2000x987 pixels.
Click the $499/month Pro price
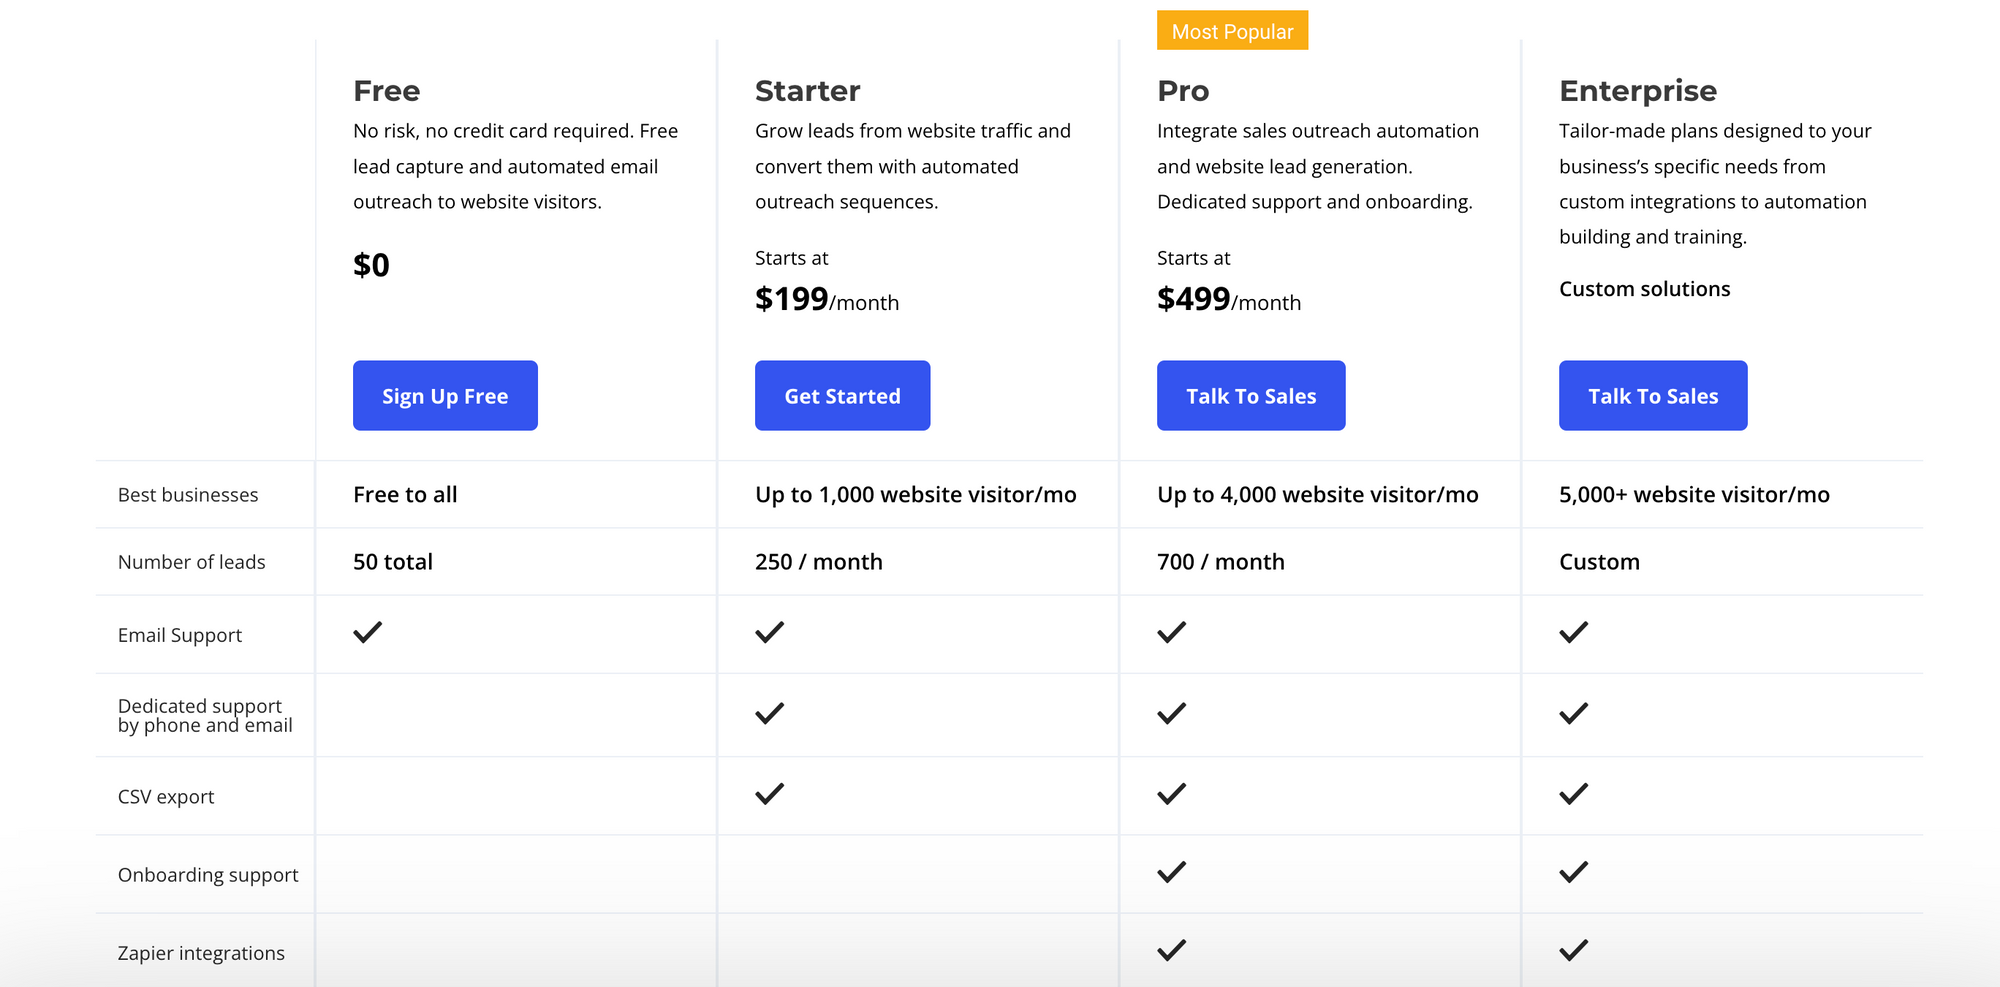click(1229, 299)
